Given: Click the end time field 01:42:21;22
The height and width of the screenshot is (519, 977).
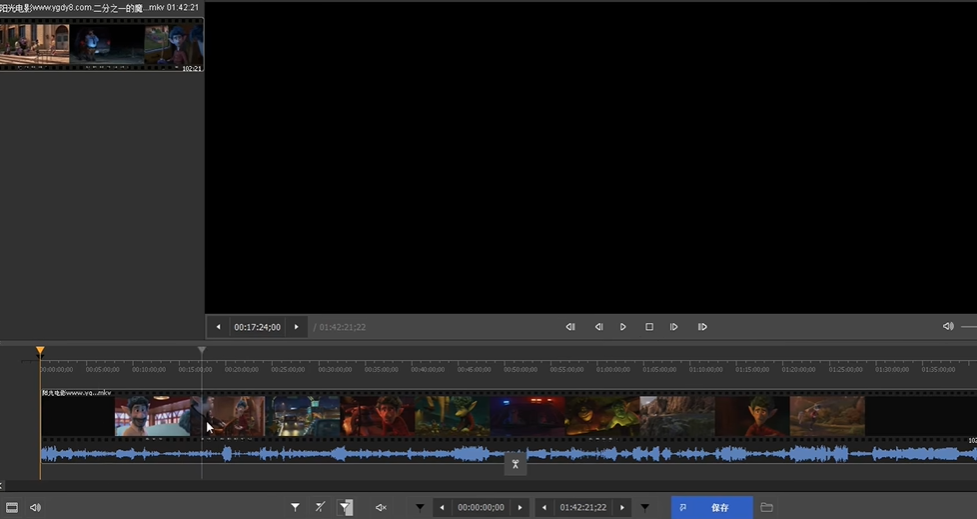Looking at the screenshot, I should point(583,507).
